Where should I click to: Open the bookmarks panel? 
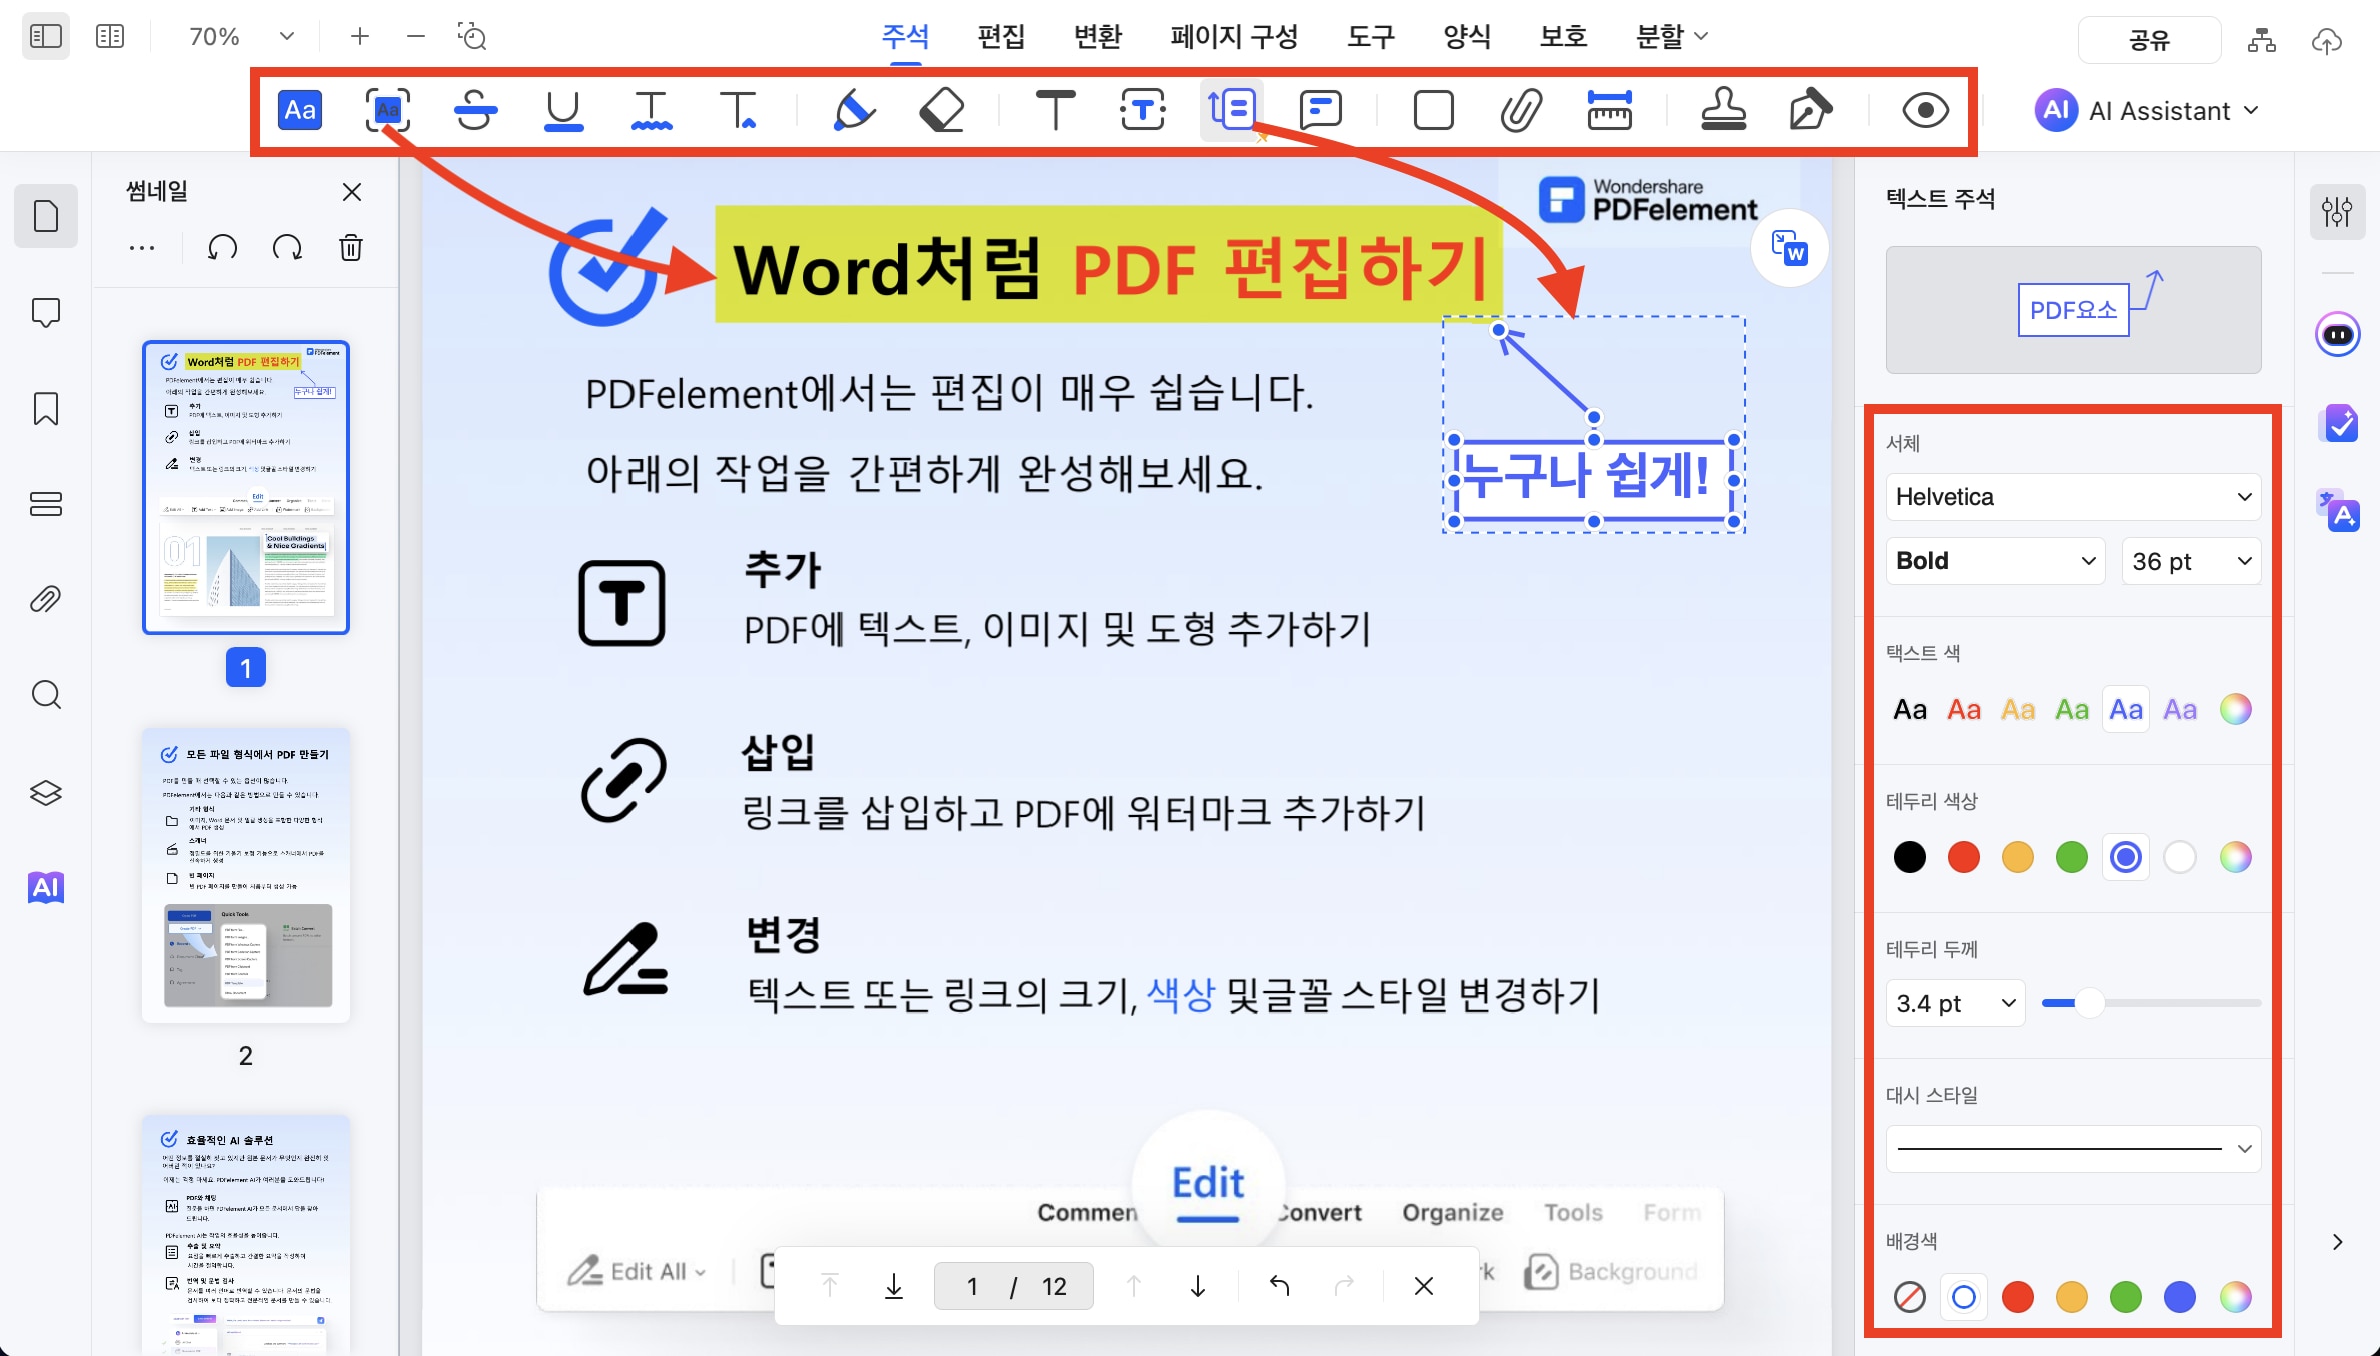[46, 409]
